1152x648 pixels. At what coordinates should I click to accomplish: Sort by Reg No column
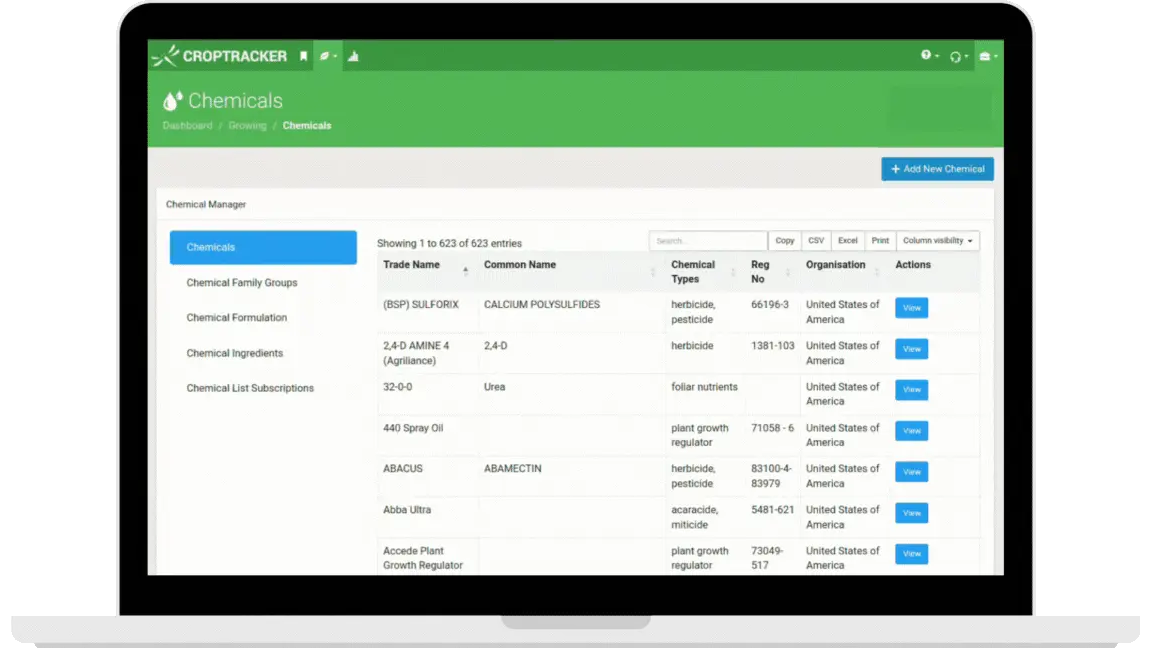[771, 272]
